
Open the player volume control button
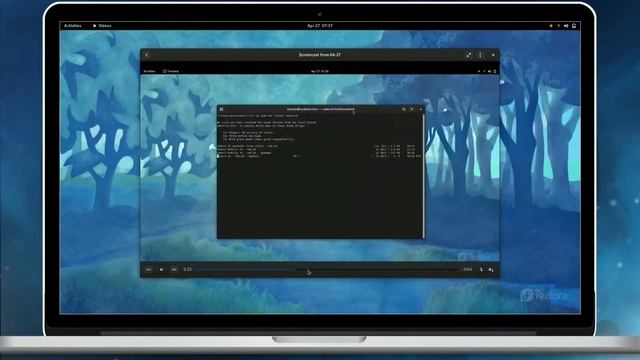[x=491, y=269]
